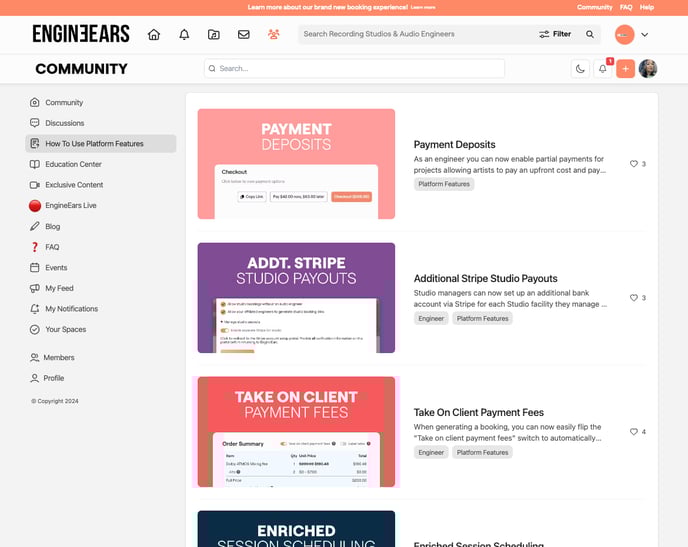688x547 pixels.
Task: Toggle dark mode with the moon icon
Action: click(x=580, y=69)
